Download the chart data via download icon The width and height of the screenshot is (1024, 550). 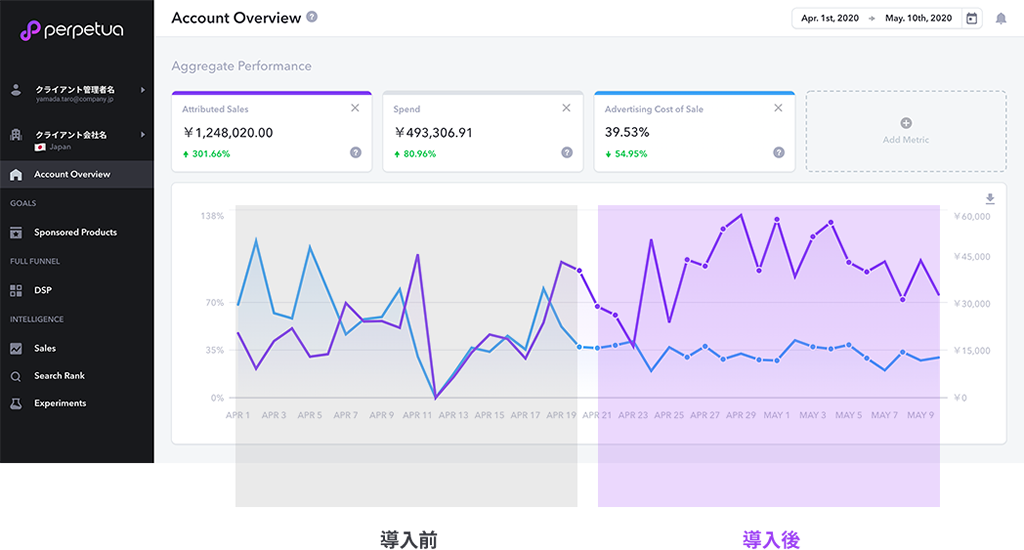[x=990, y=199]
